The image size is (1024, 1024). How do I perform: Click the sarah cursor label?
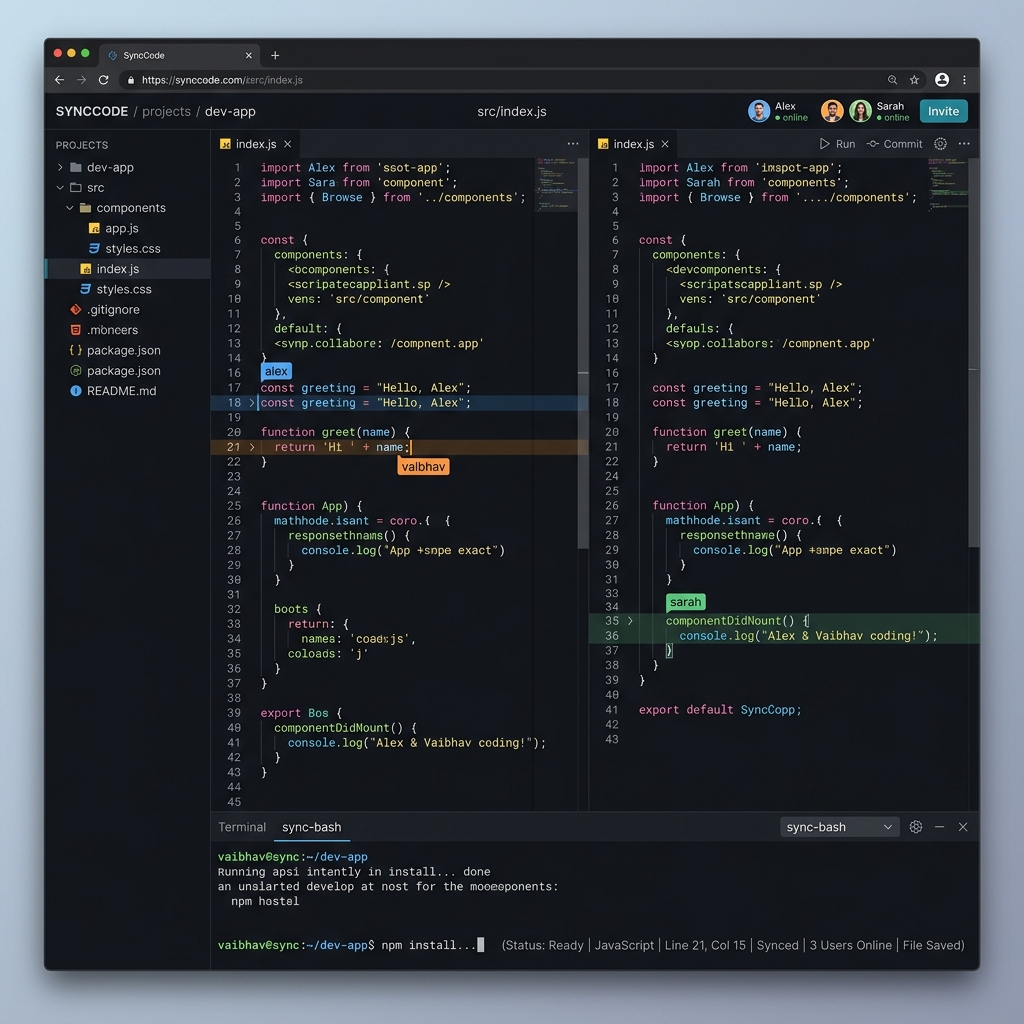click(x=686, y=602)
